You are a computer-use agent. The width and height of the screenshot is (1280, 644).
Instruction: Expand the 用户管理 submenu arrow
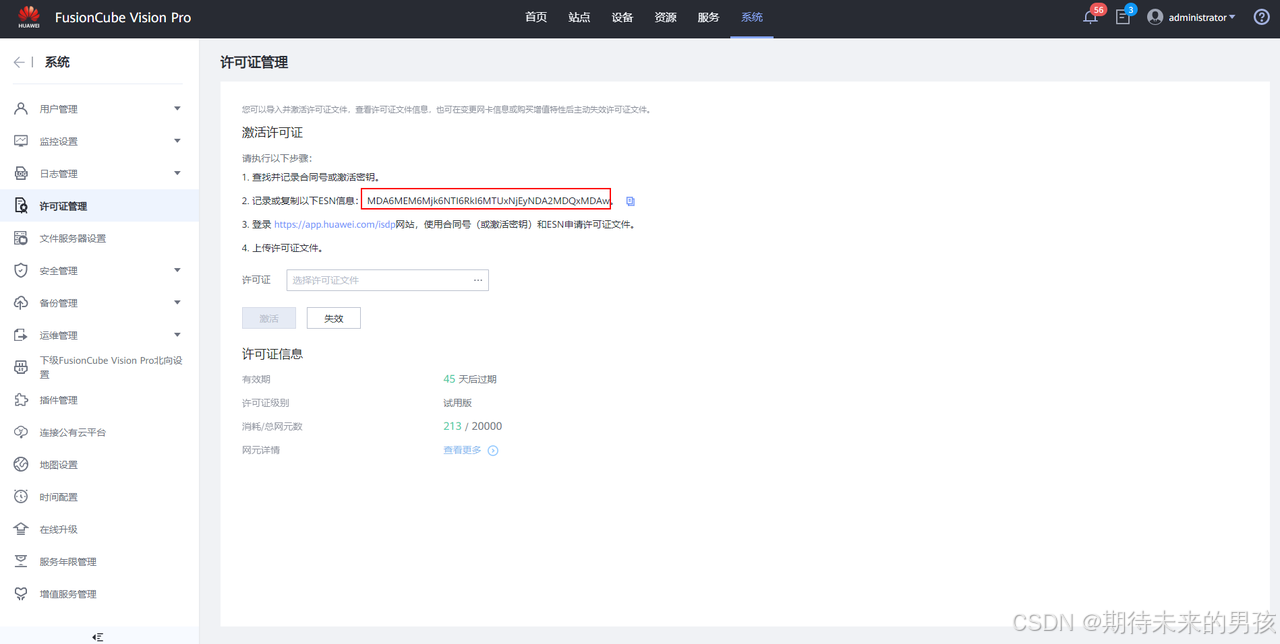pyautogui.click(x=177, y=108)
